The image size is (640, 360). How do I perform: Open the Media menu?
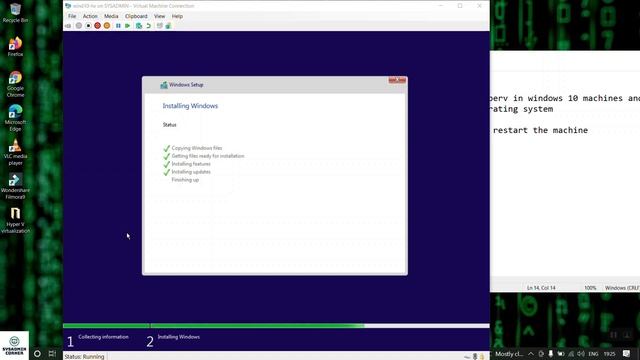(x=111, y=16)
